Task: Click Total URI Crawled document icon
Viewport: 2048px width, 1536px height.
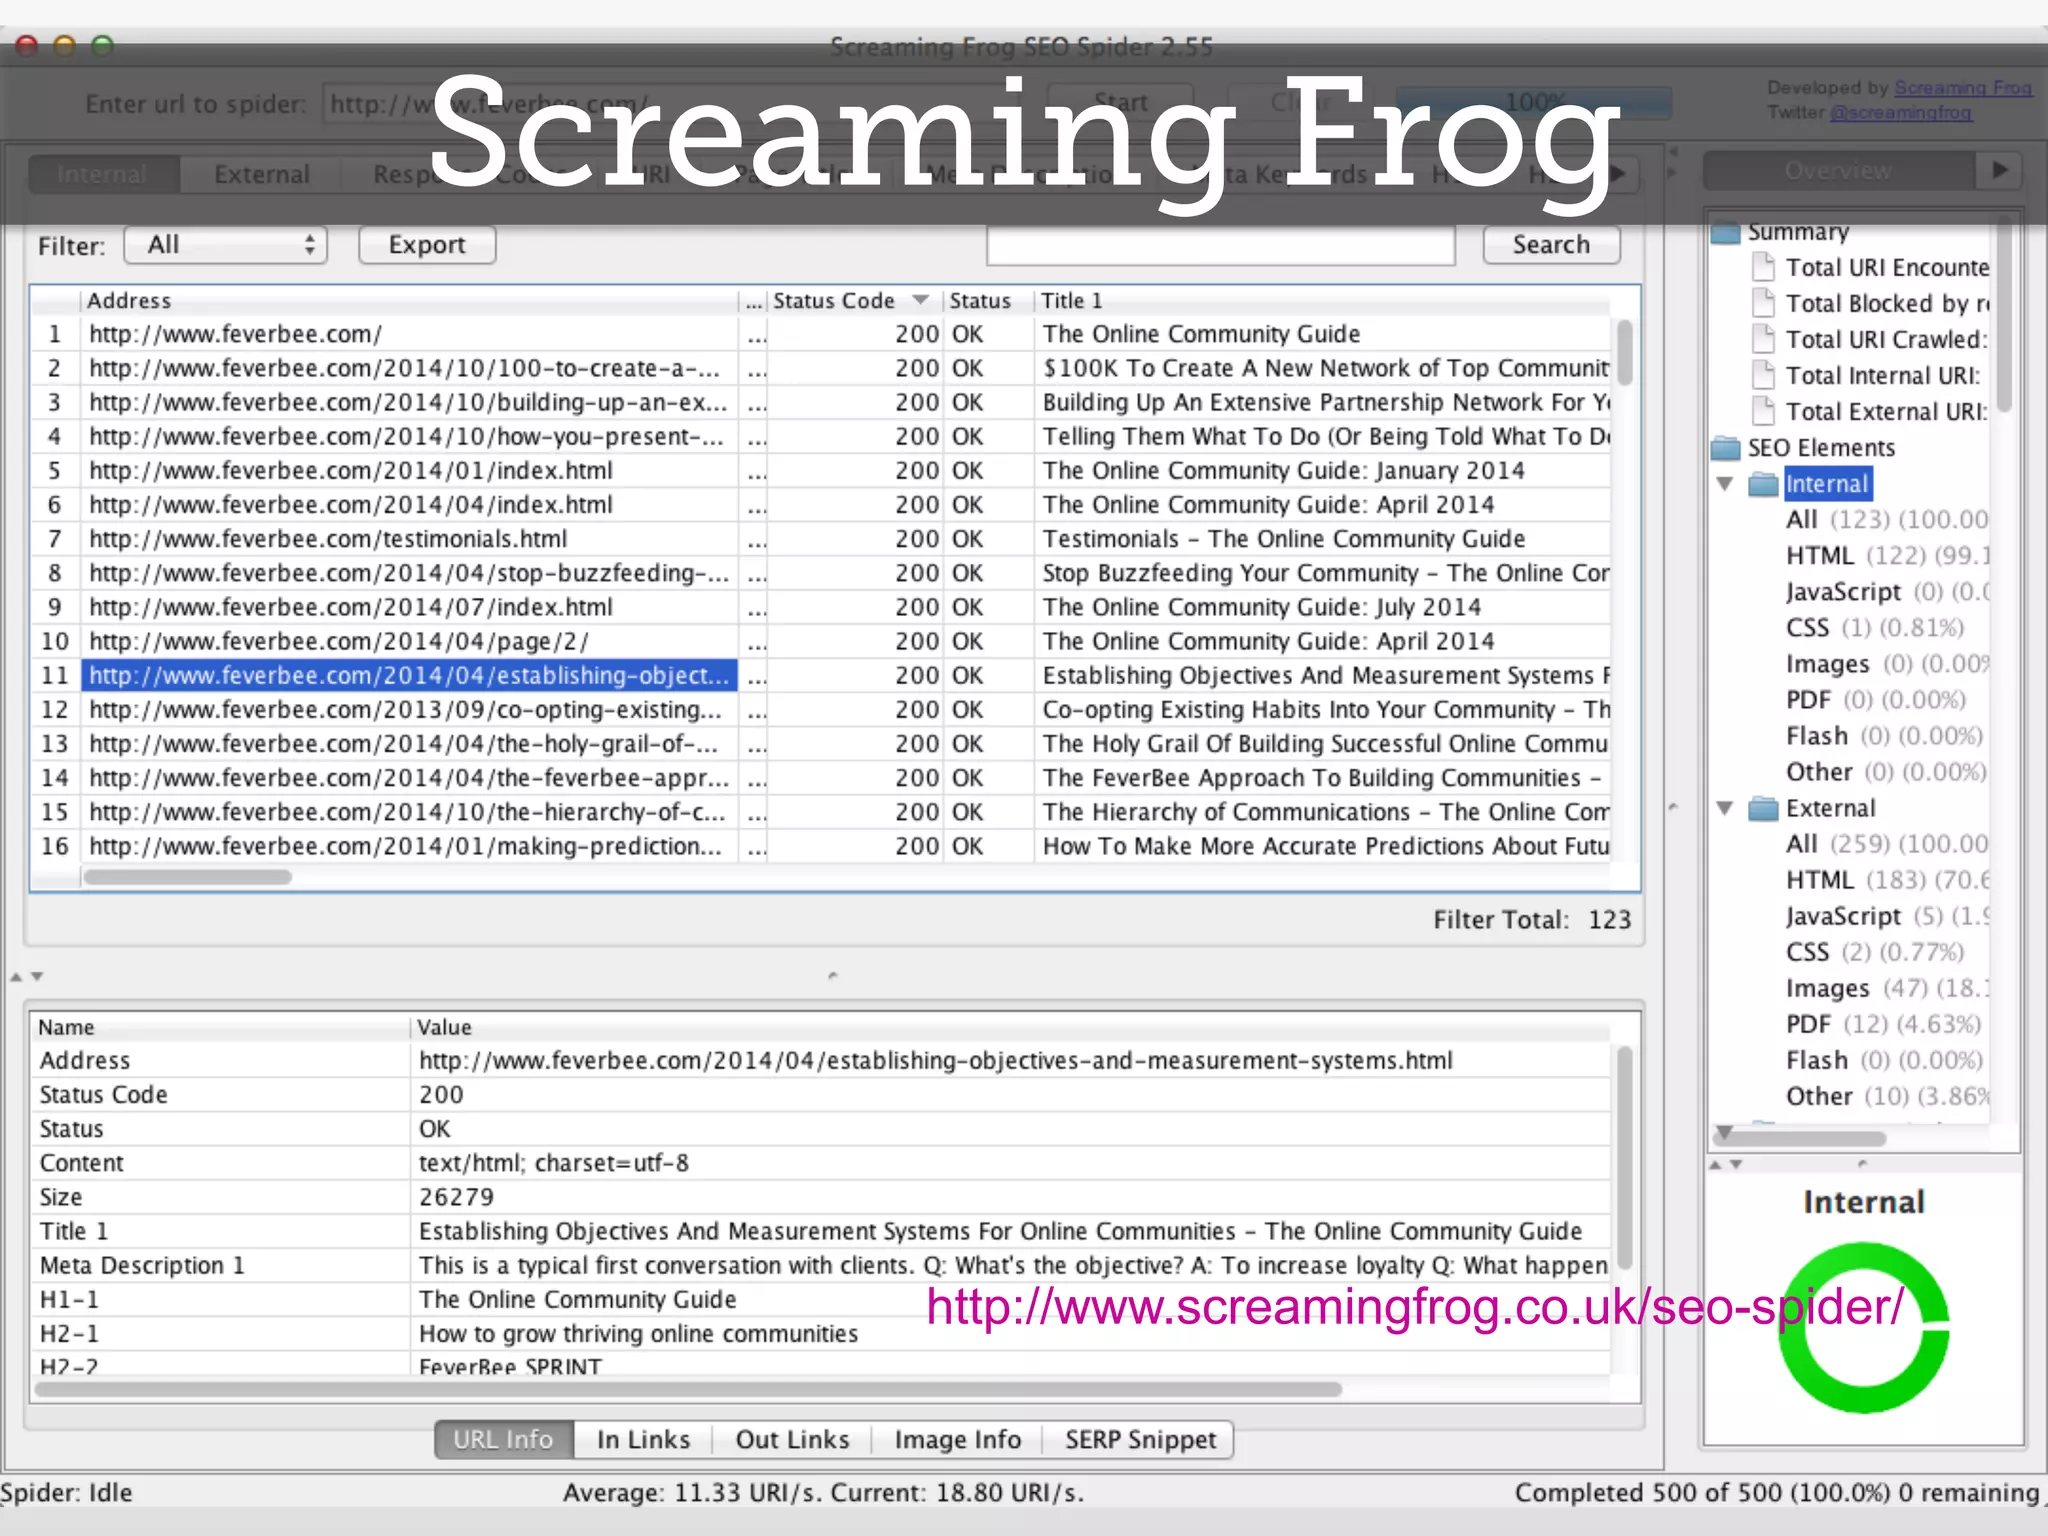Action: click(x=1765, y=340)
